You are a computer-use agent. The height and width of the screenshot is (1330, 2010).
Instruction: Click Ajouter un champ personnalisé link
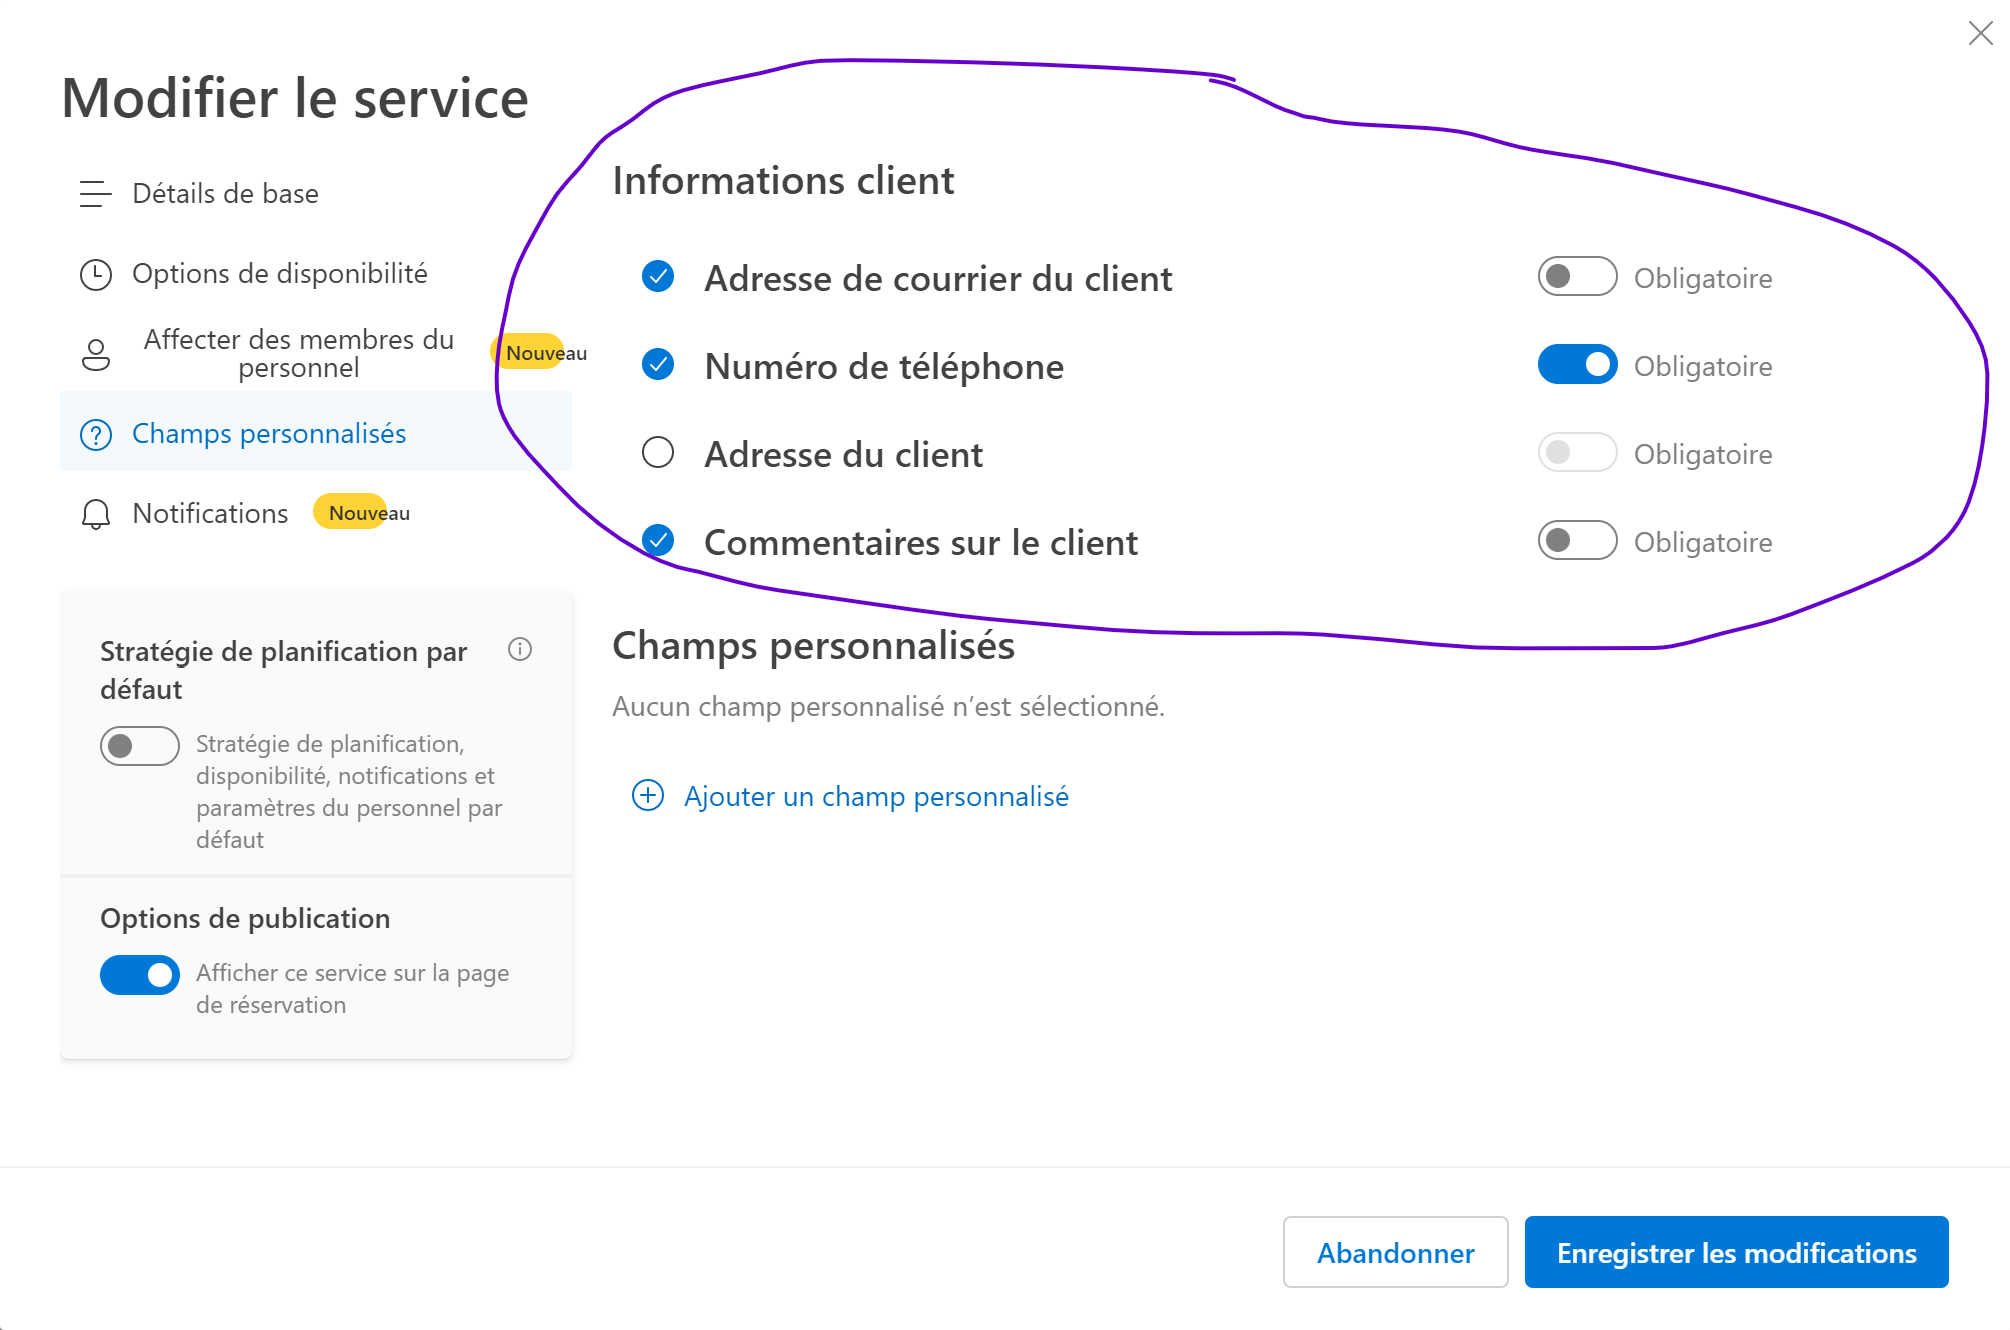[876, 797]
